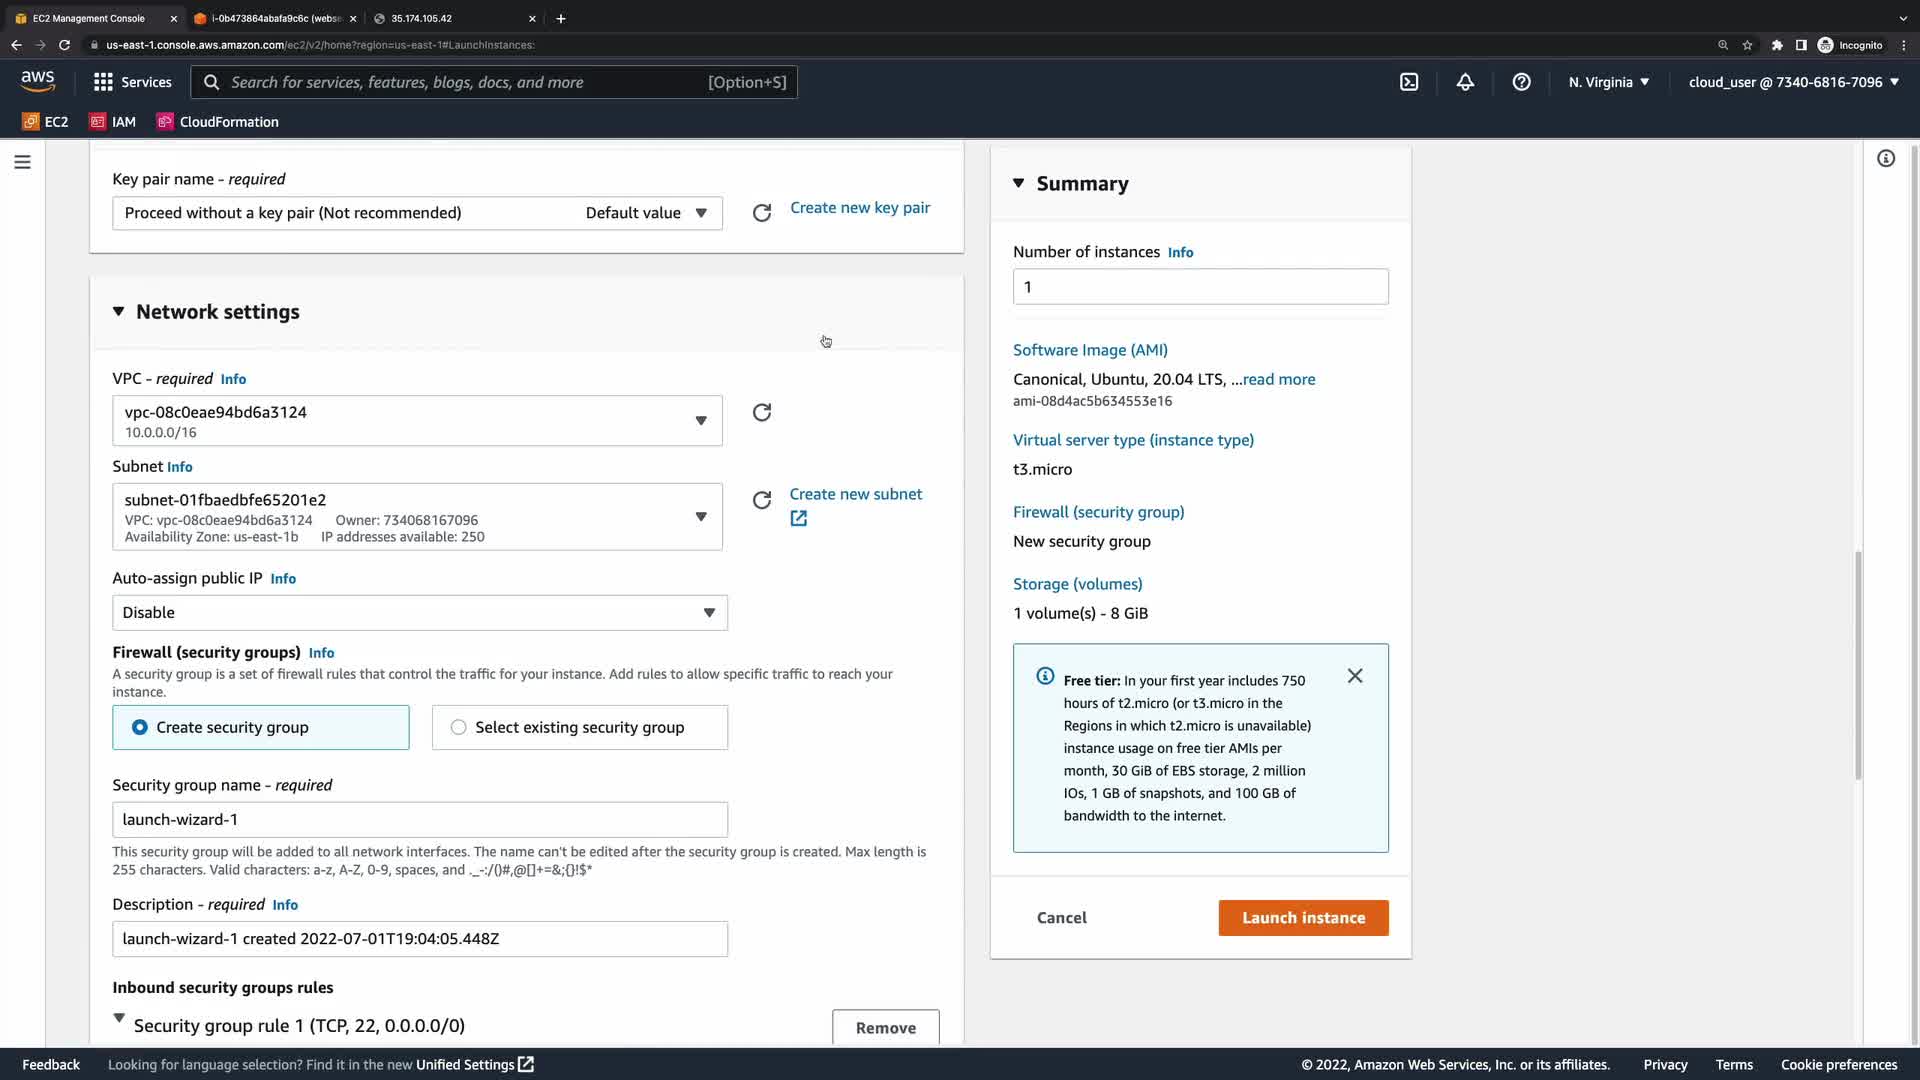This screenshot has height=1080, width=1920.
Task: Click the Create new key pair link
Action: tap(860, 208)
